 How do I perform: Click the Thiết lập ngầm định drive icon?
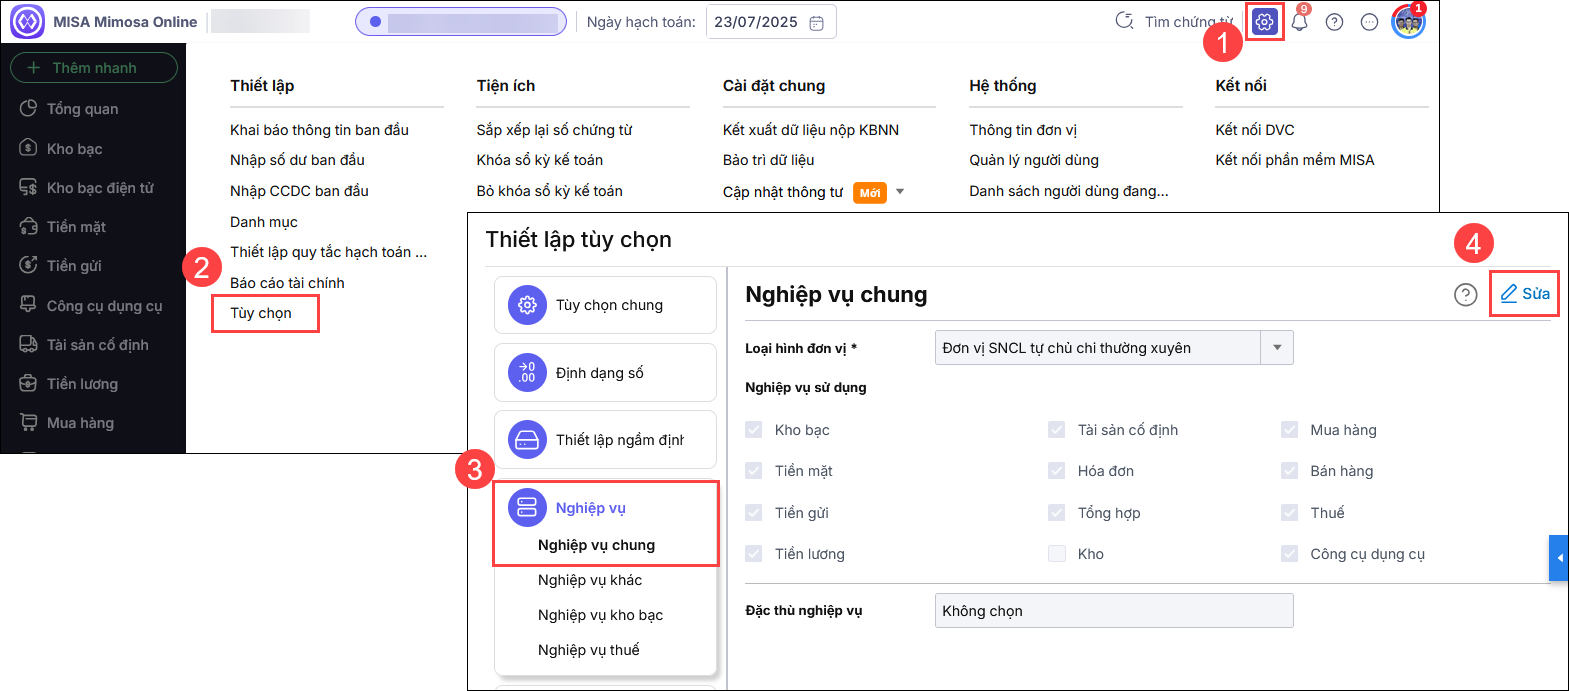pos(527,440)
